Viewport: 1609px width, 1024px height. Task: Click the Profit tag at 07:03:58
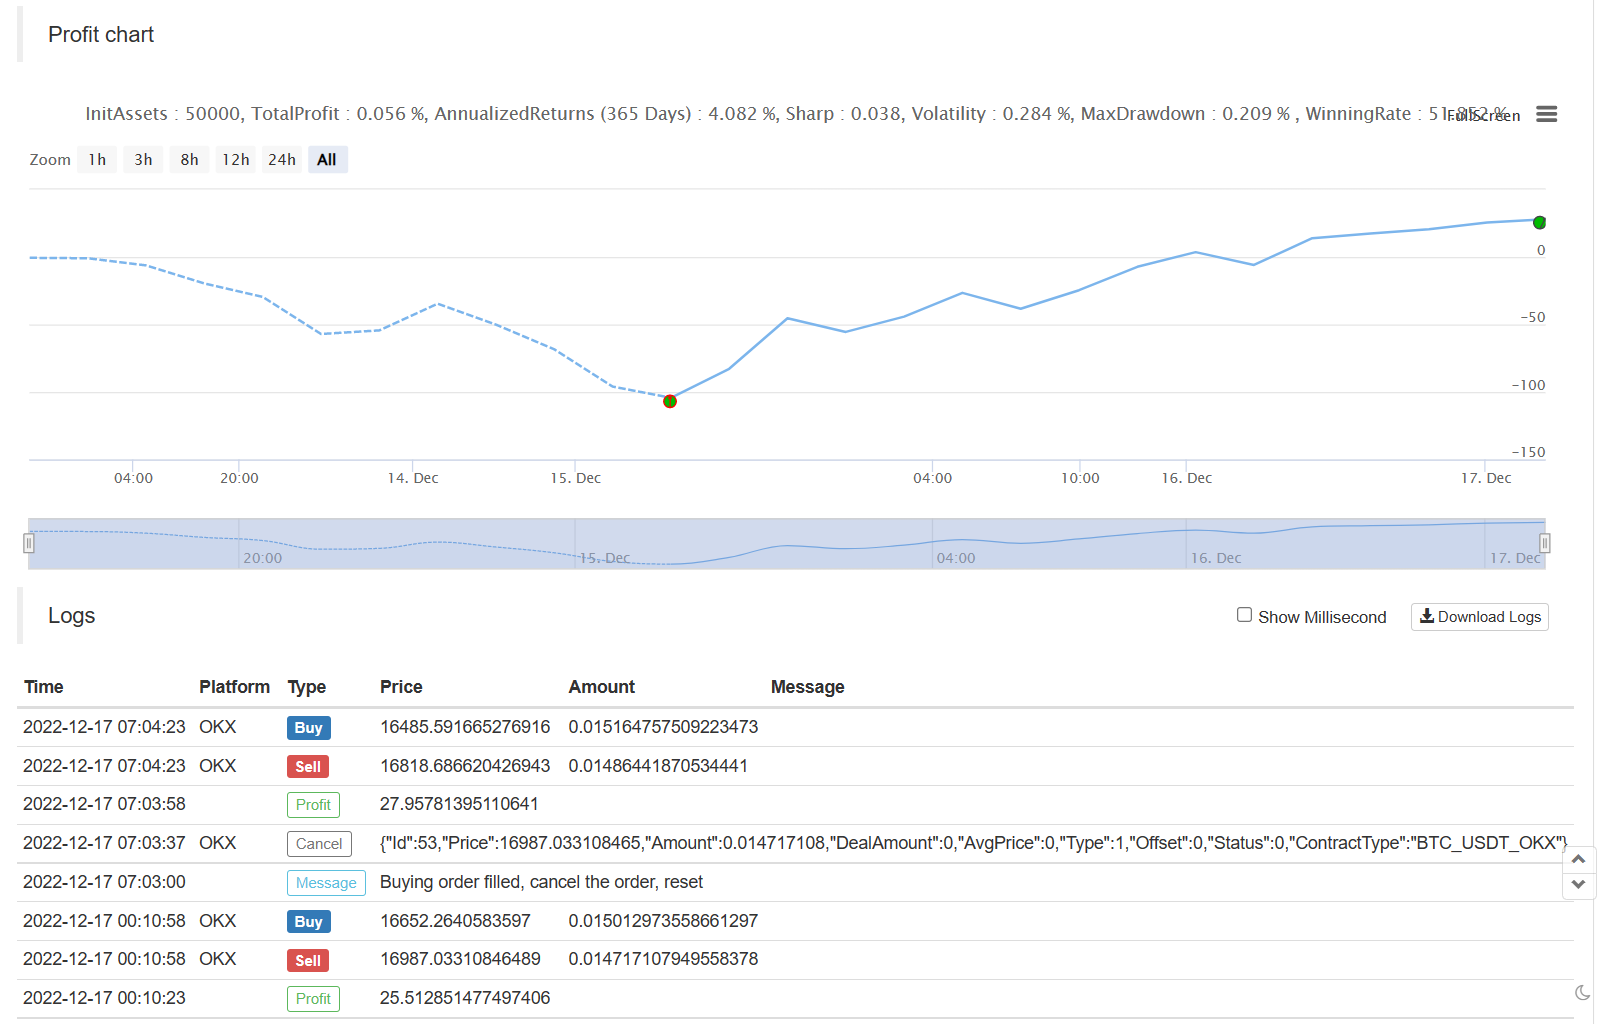pos(313,805)
